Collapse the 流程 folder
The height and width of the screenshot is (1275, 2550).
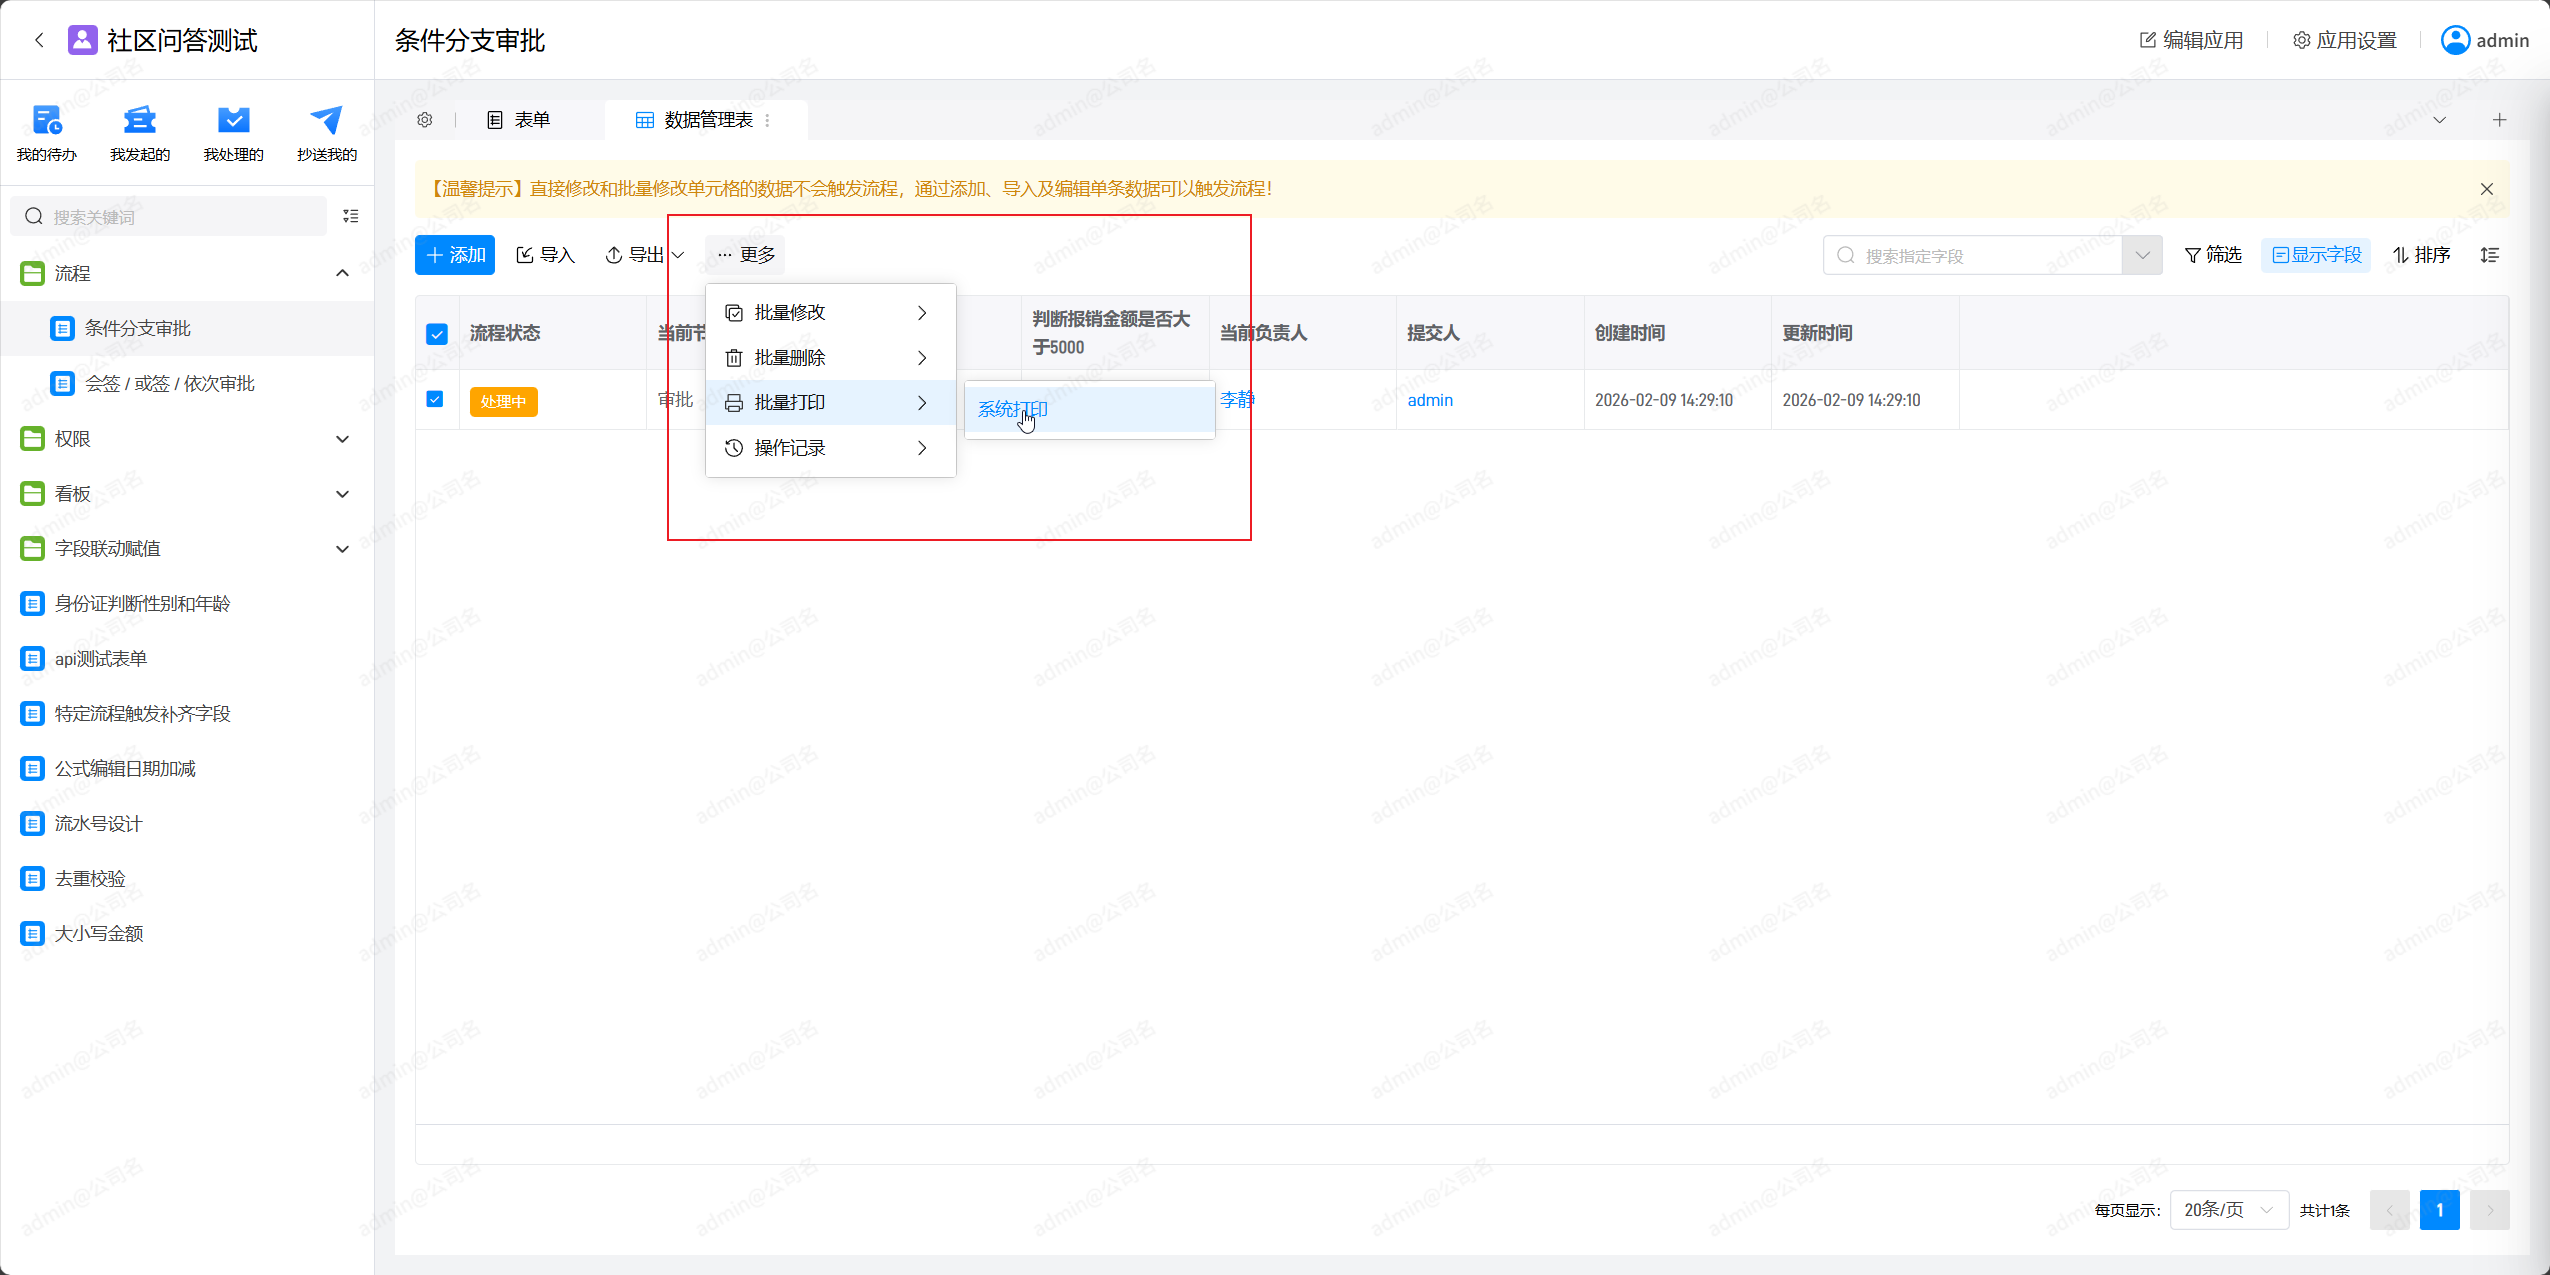[342, 273]
